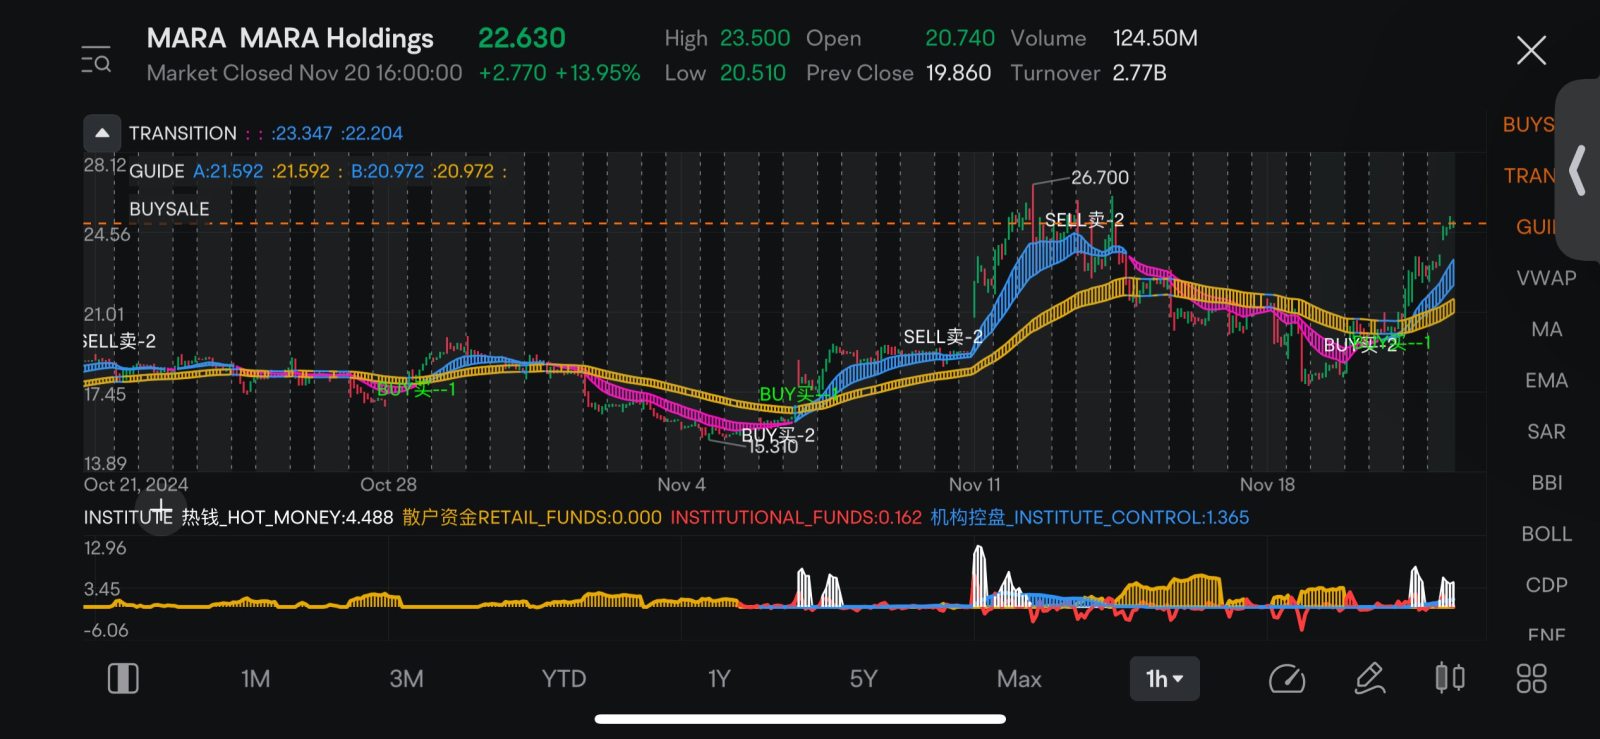Viewport: 1600px width, 739px height.
Task: Open the gauge indicator icon
Action: pyautogui.click(x=1287, y=679)
